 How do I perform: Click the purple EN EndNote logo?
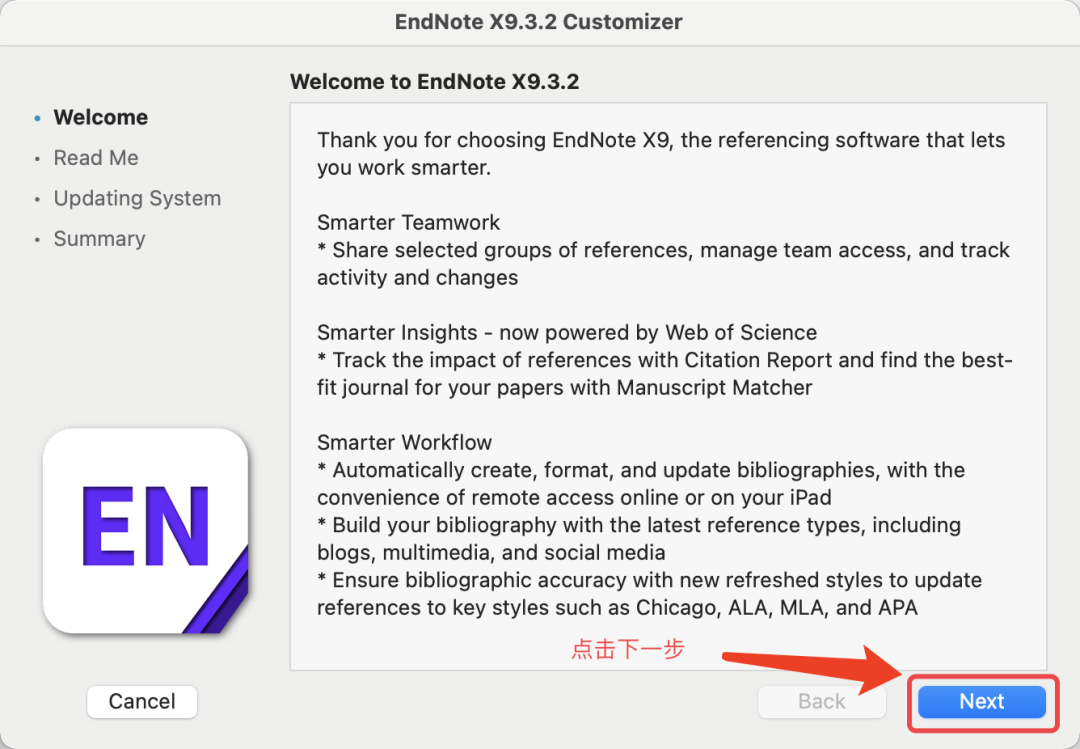point(145,531)
